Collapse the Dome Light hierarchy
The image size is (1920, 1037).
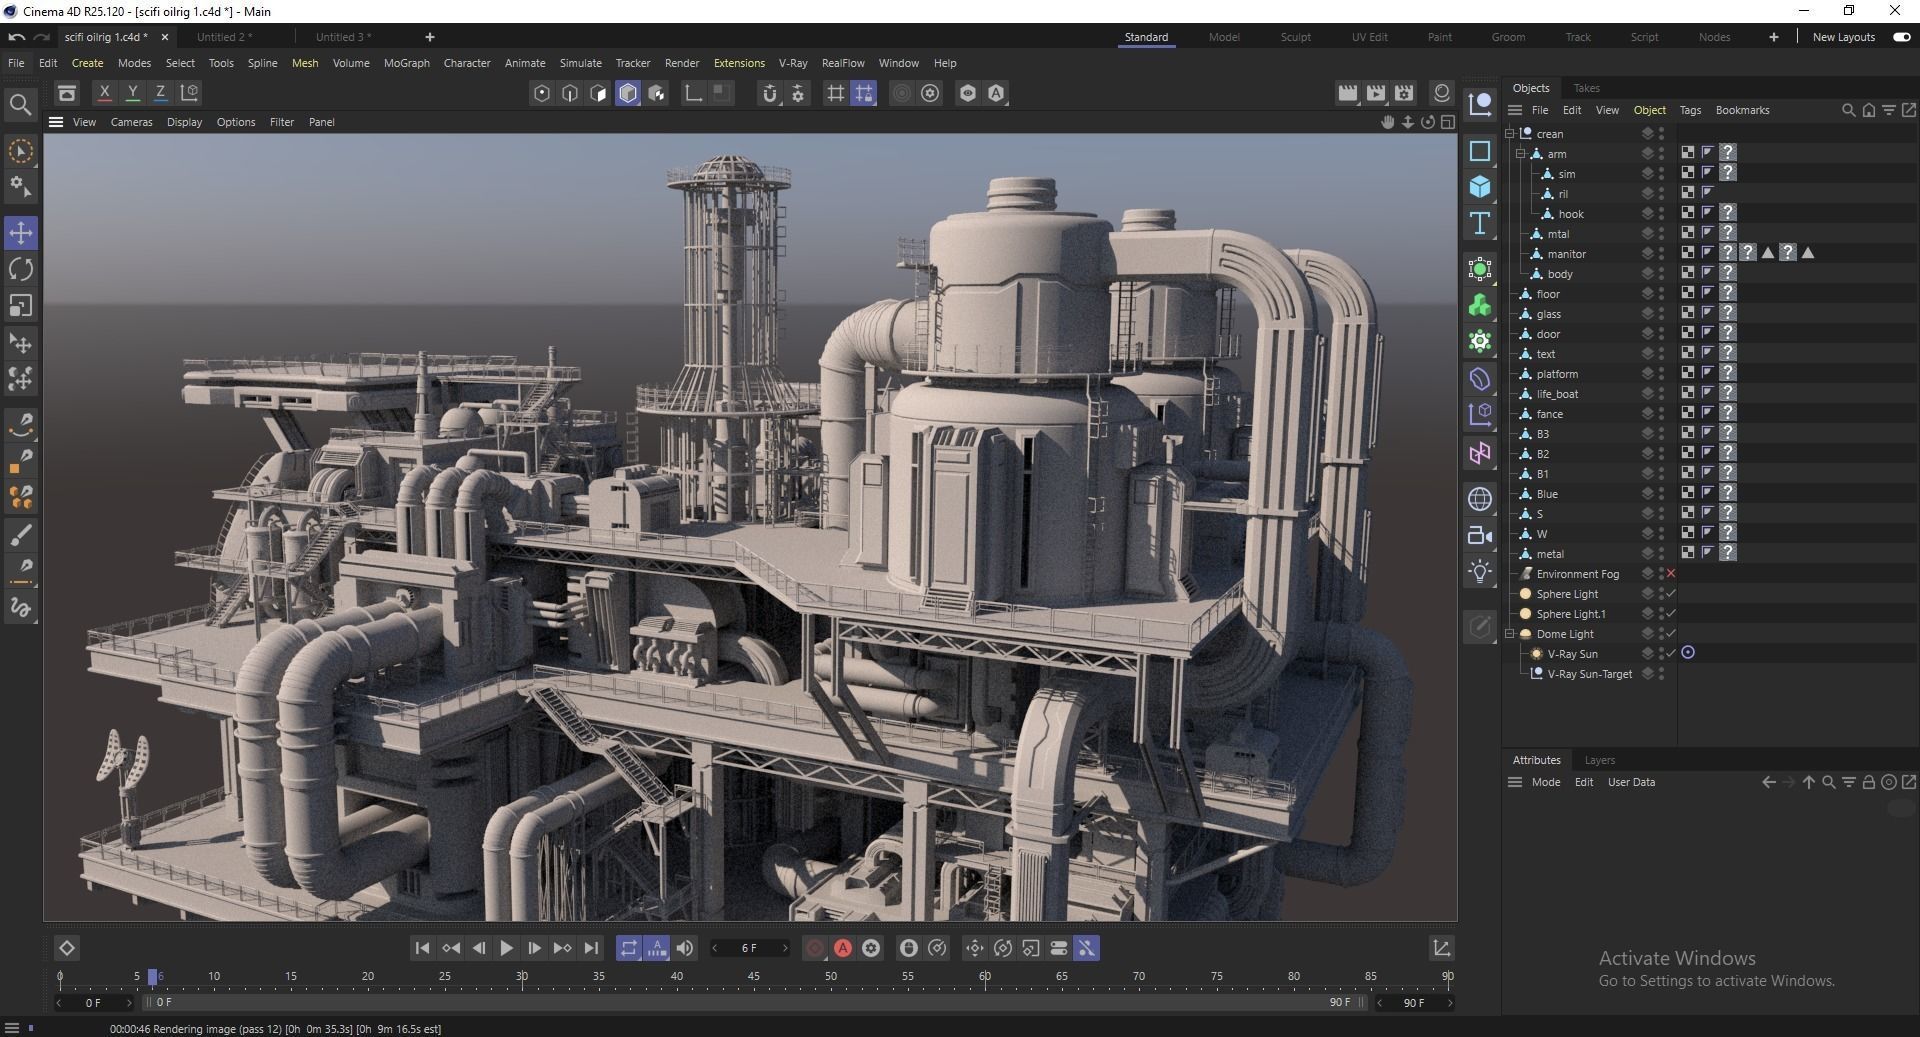[x=1510, y=634]
